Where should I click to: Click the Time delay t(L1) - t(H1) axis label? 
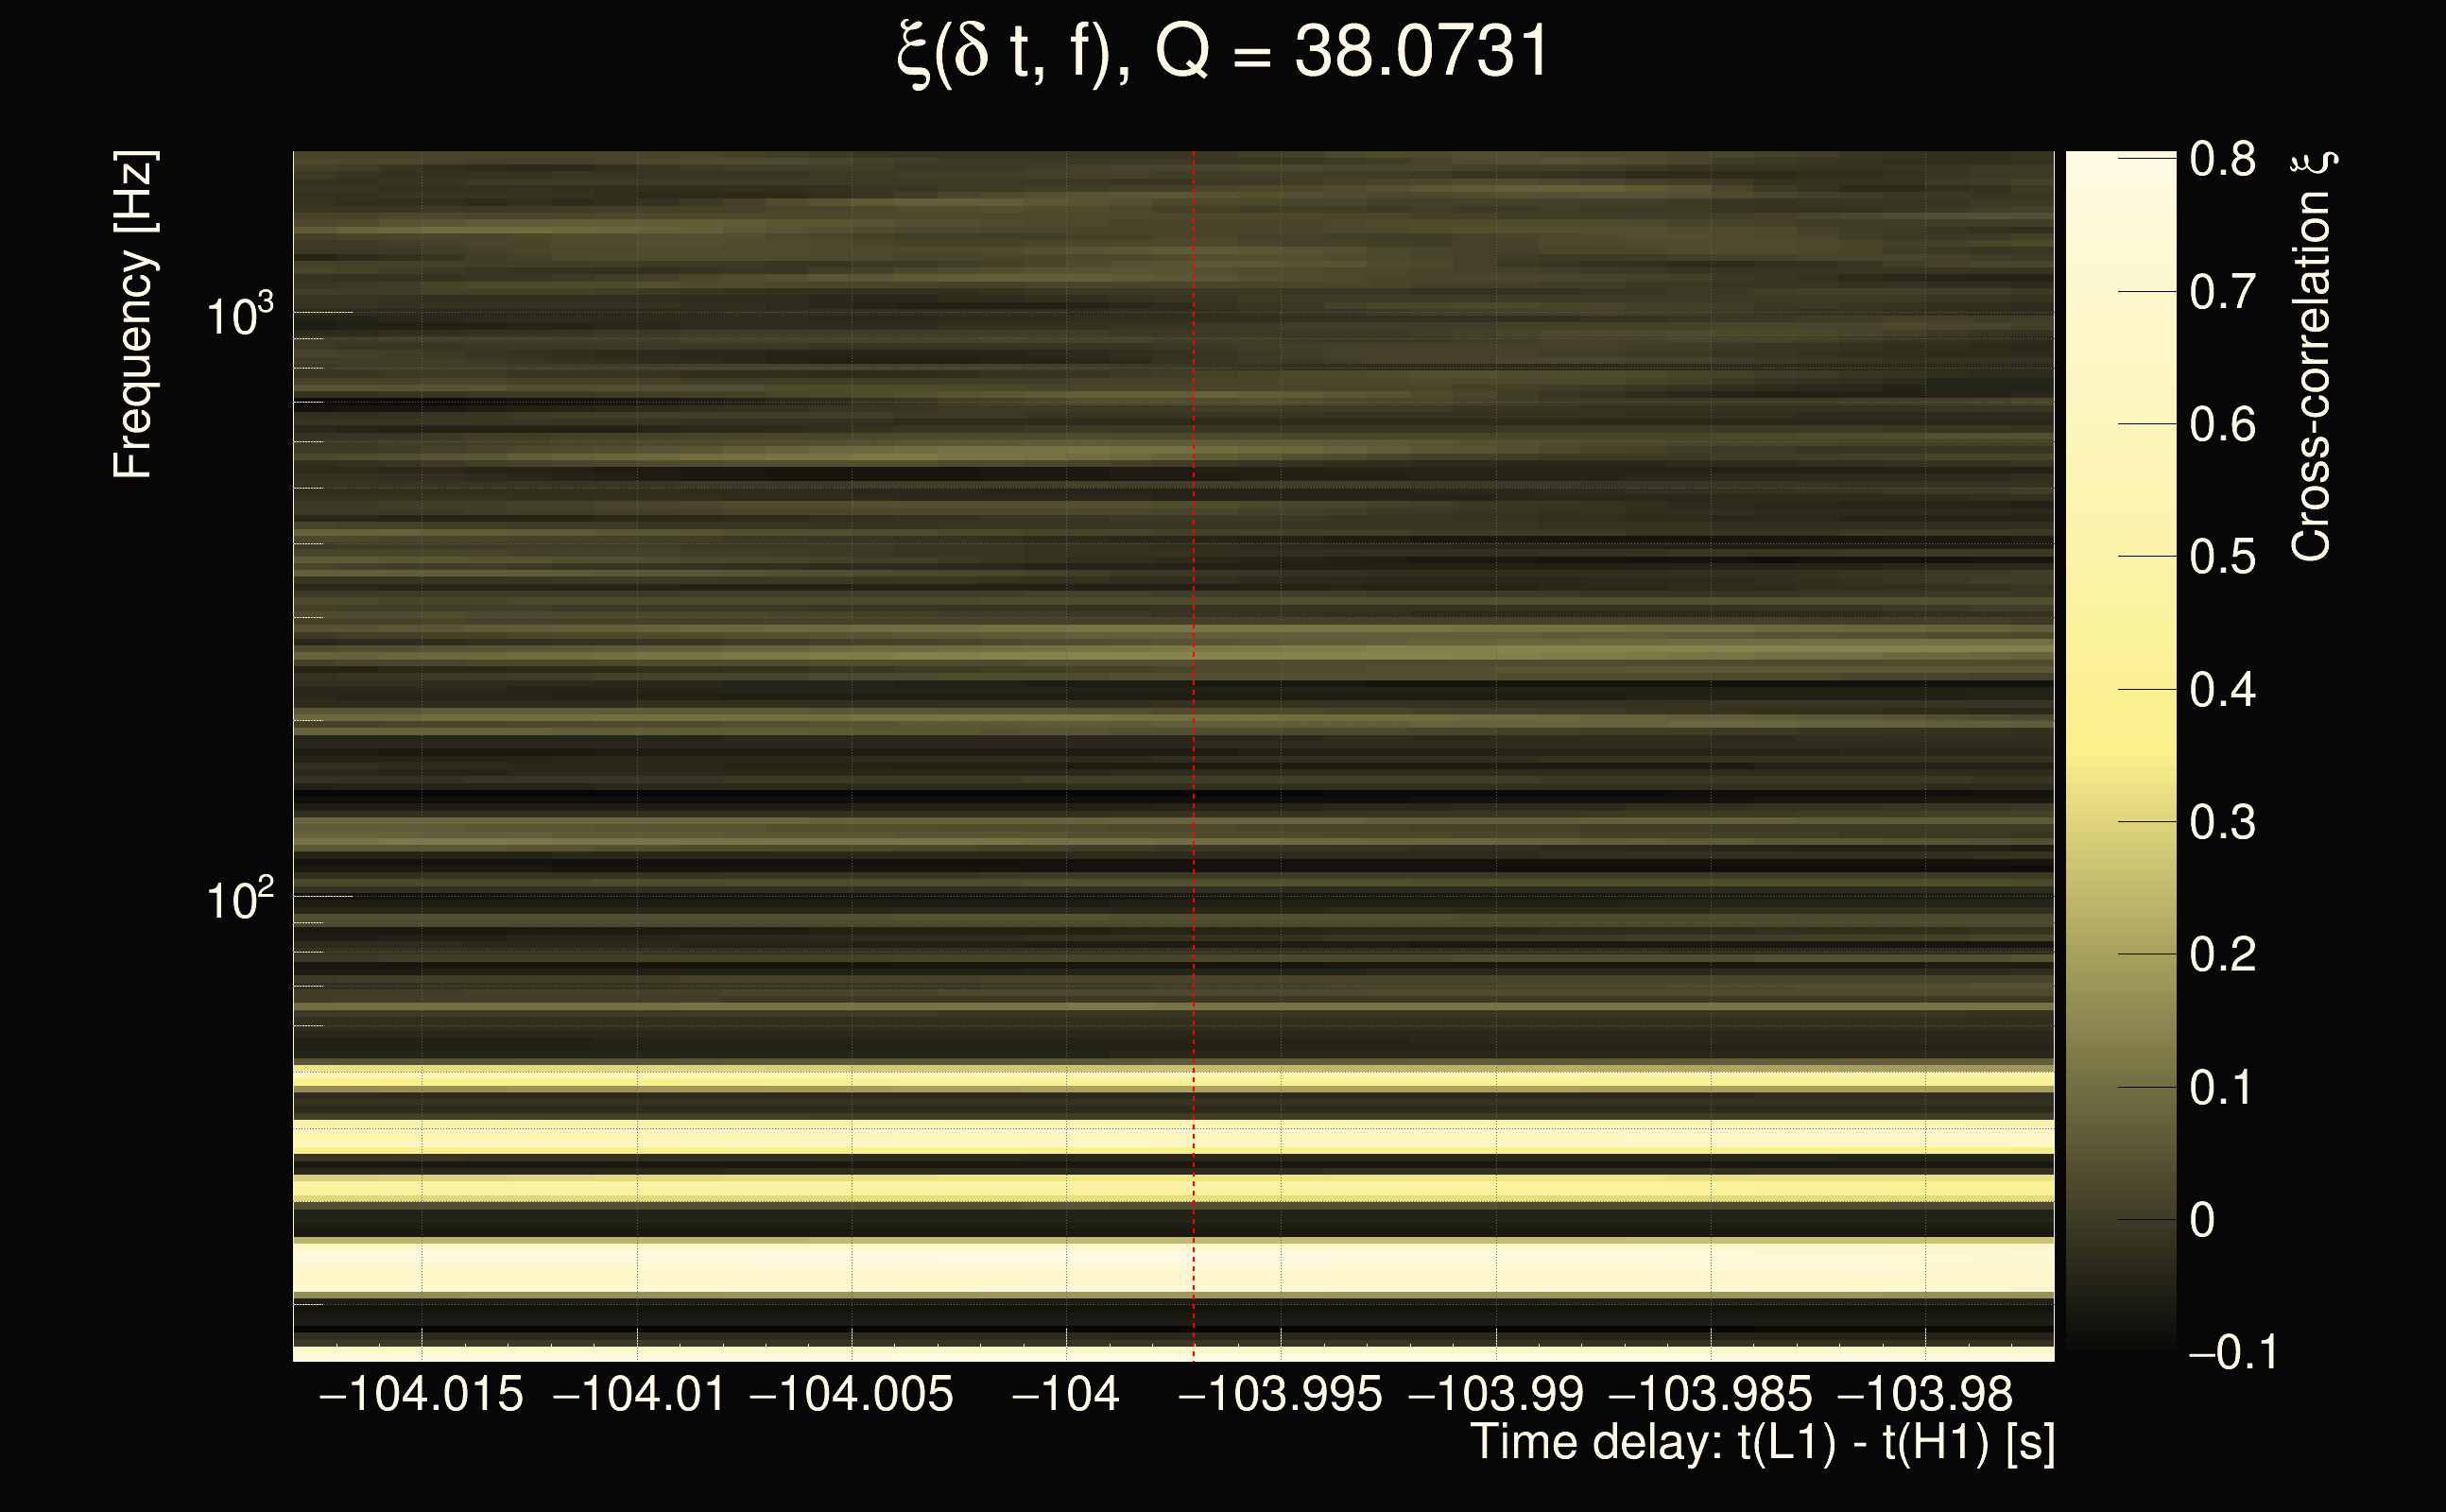tap(1762, 1443)
